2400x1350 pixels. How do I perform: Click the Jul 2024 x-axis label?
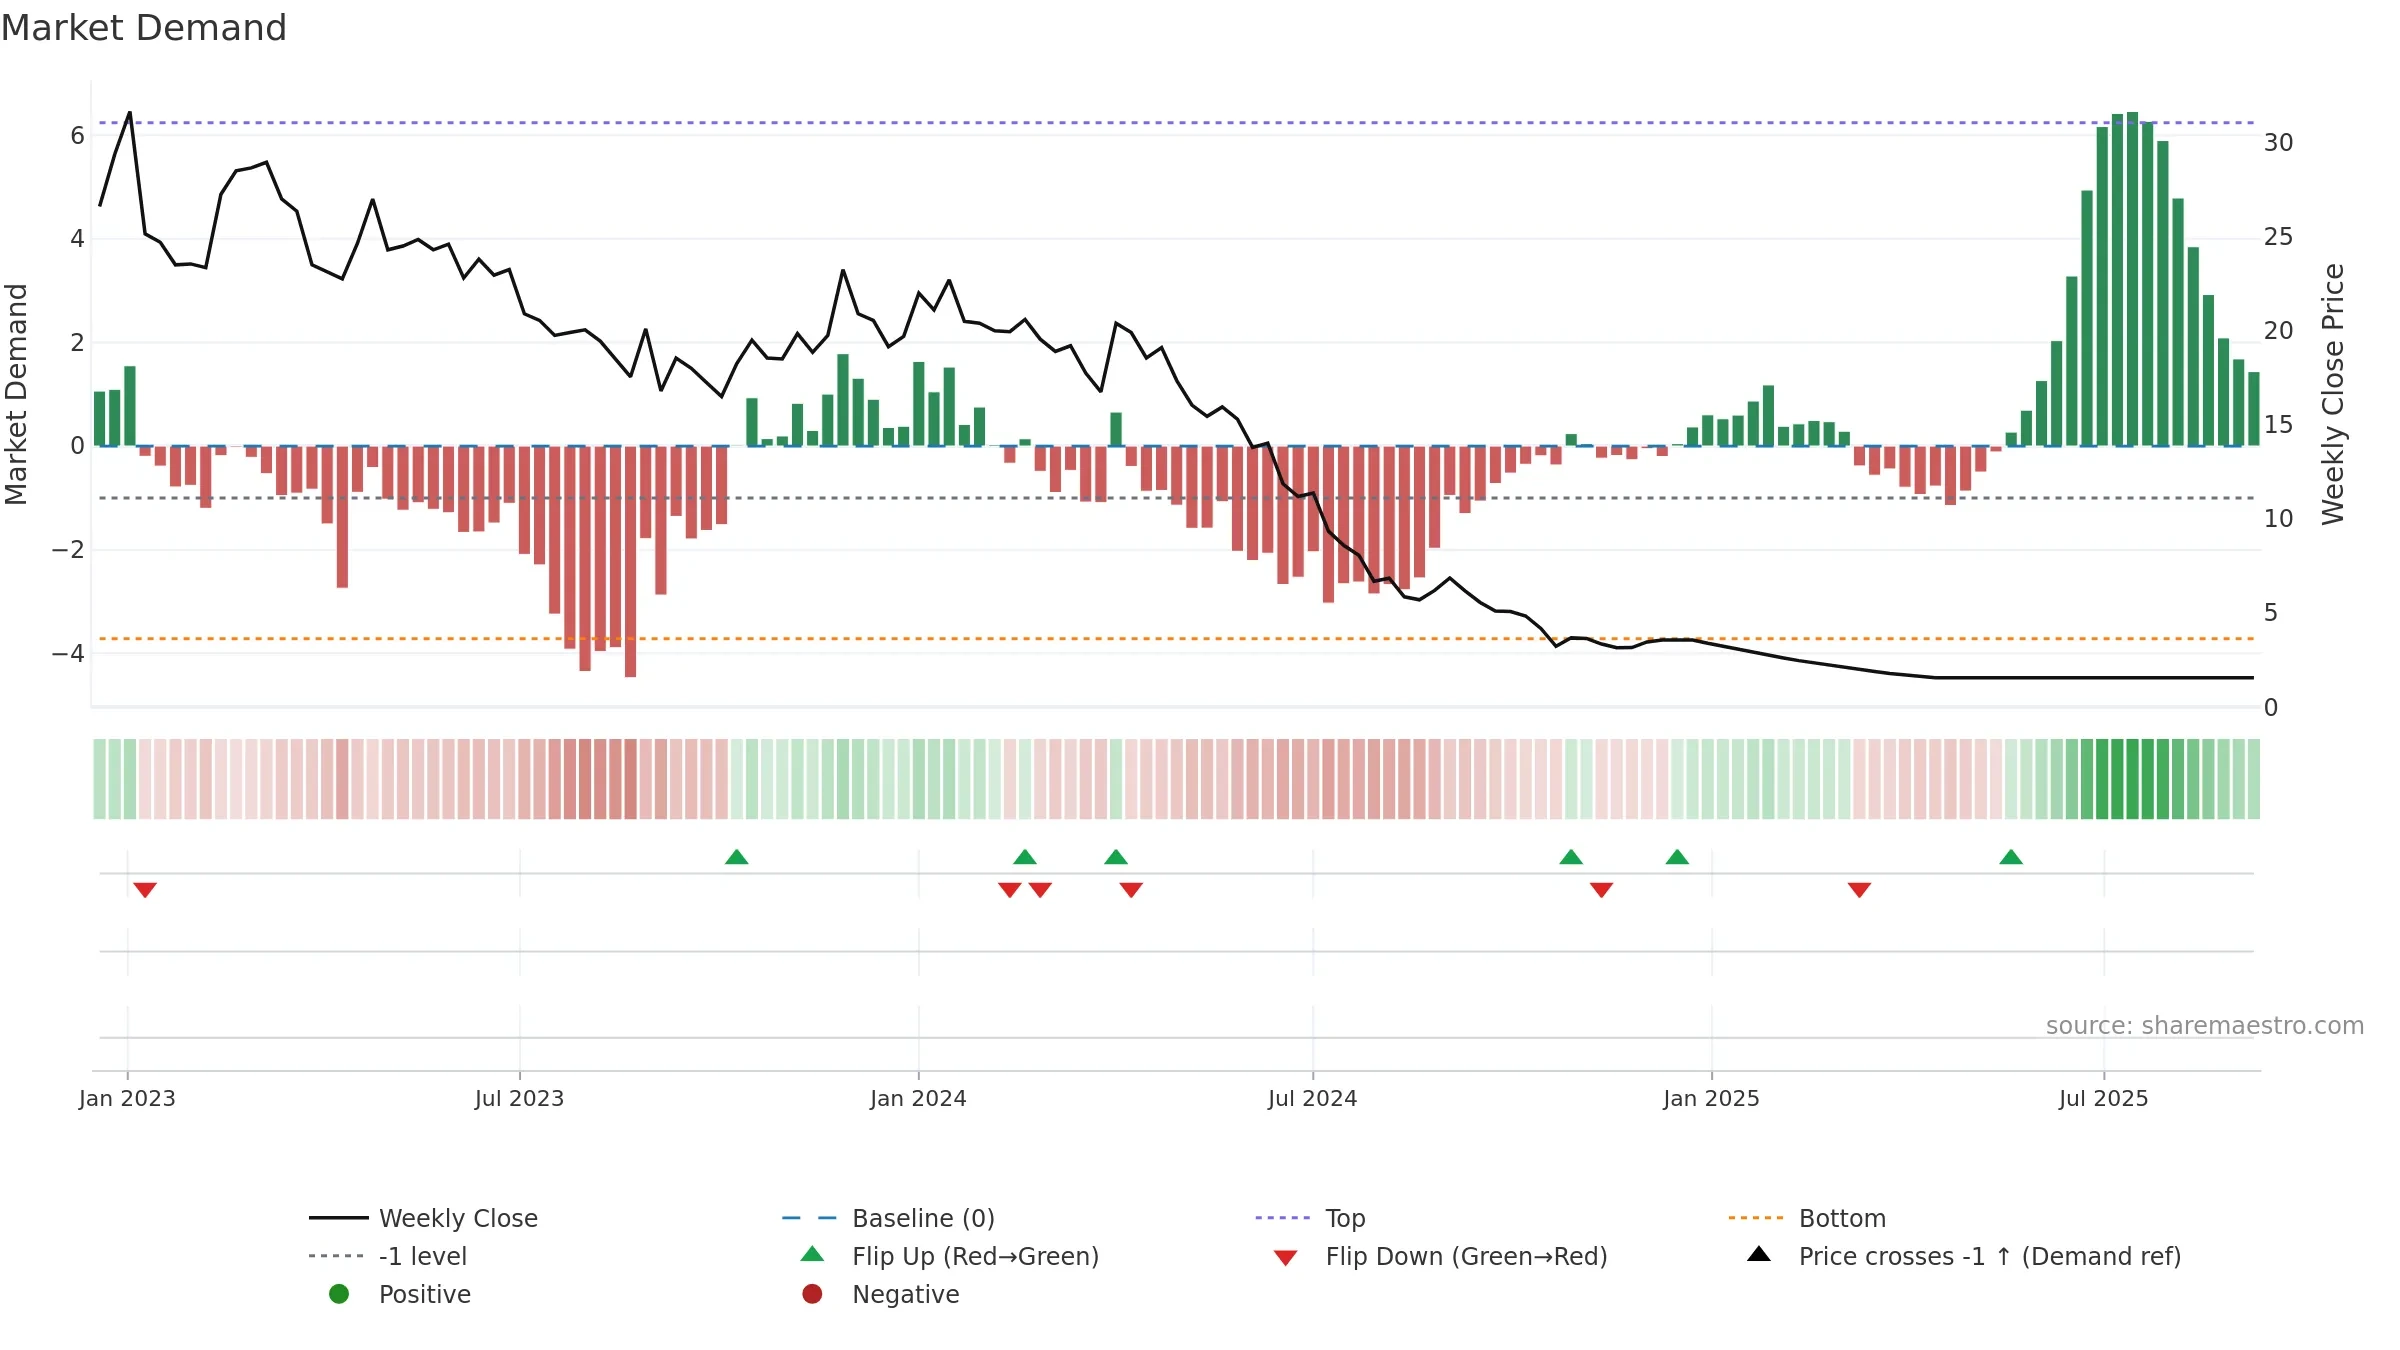pyautogui.click(x=1312, y=1099)
